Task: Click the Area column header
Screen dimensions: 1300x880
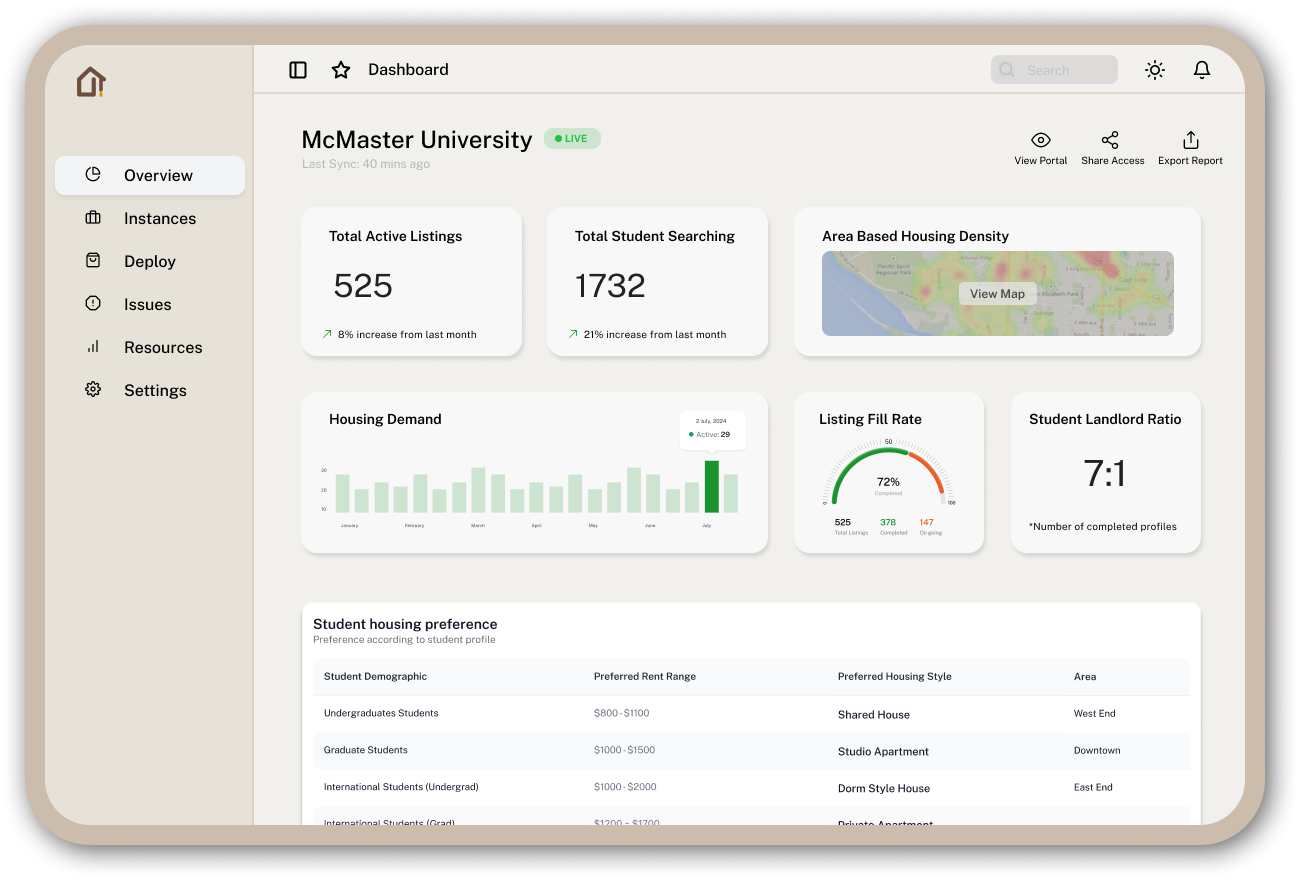Action: [1085, 677]
